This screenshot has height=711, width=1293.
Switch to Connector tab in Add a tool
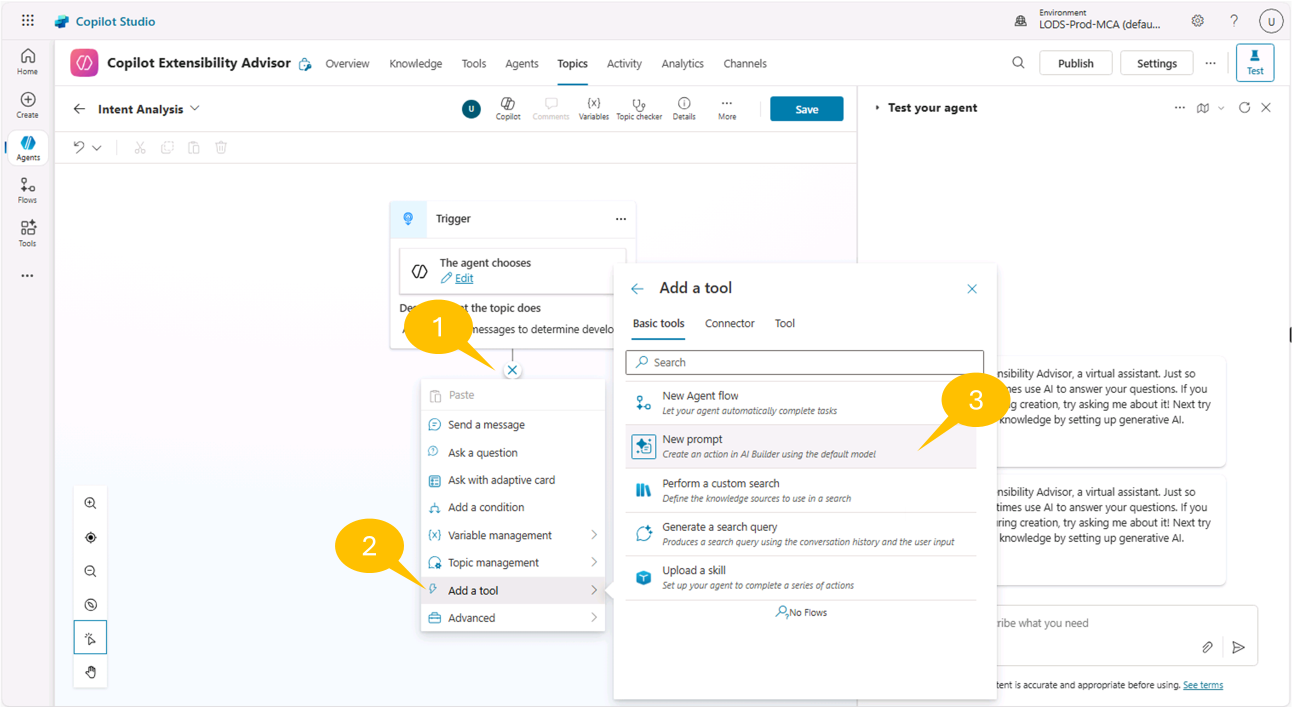point(729,324)
